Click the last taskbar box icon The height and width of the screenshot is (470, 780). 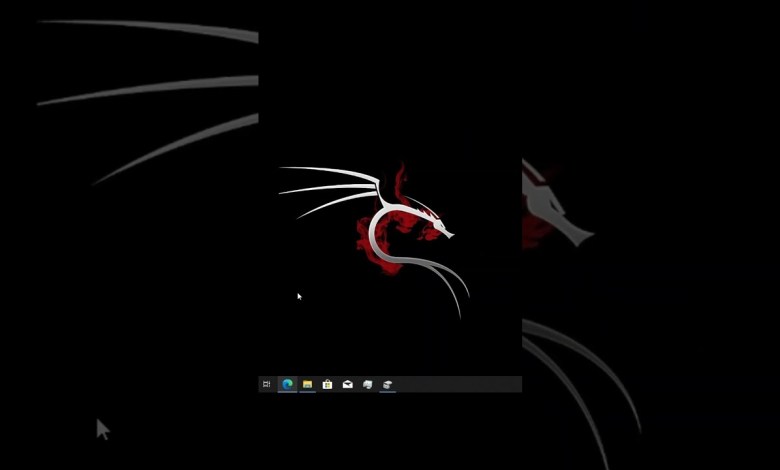388,384
